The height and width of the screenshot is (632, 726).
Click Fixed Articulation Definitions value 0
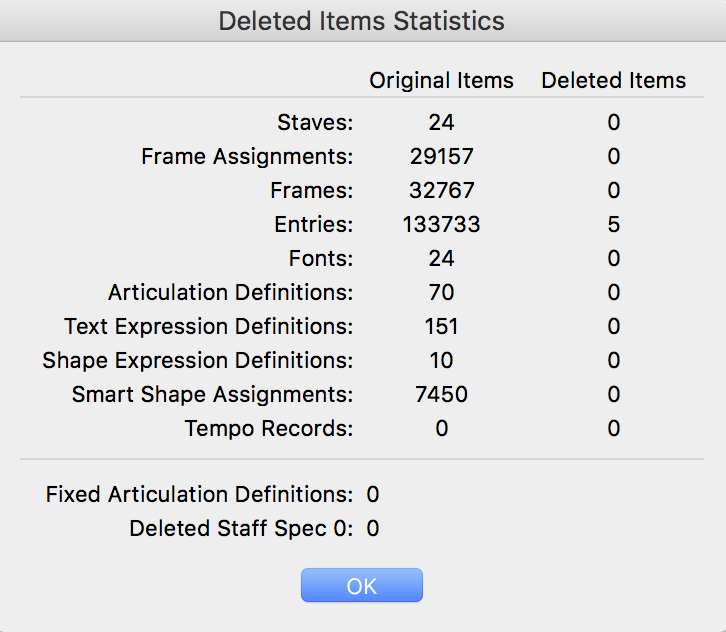tap(373, 494)
